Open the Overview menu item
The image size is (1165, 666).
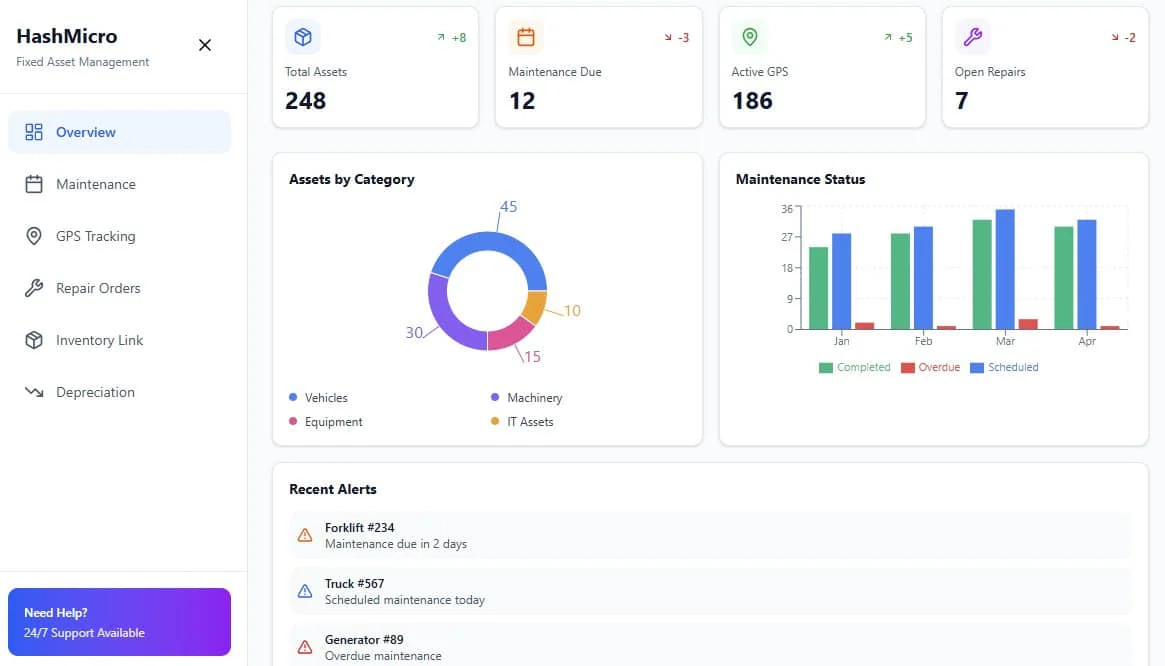120,132
